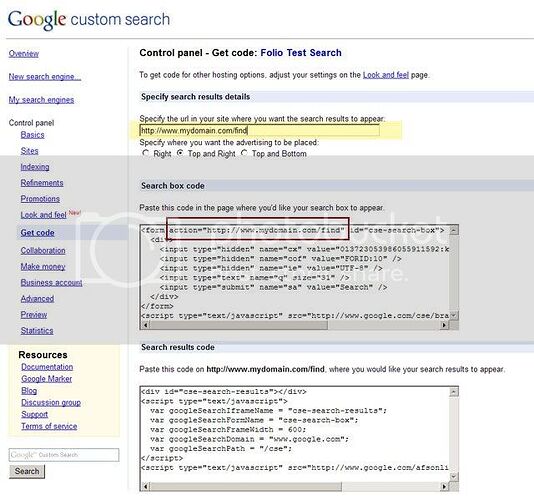Image resolution: width=534 pixels, height=500 pixels.
Task: Open the Documentation resource link
Action: coord(47,367)
